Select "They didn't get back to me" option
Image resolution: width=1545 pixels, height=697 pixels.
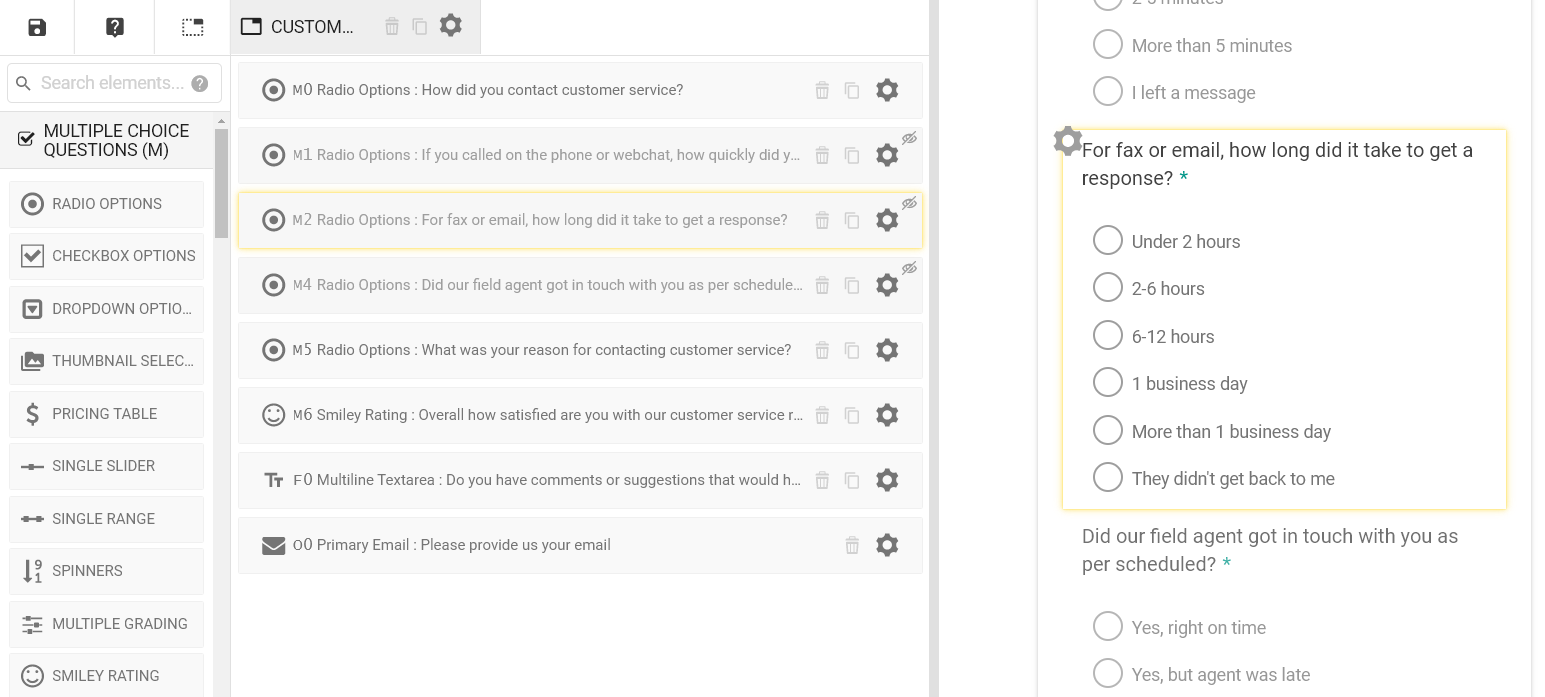pyautogui.click(x=1107, y=478)
